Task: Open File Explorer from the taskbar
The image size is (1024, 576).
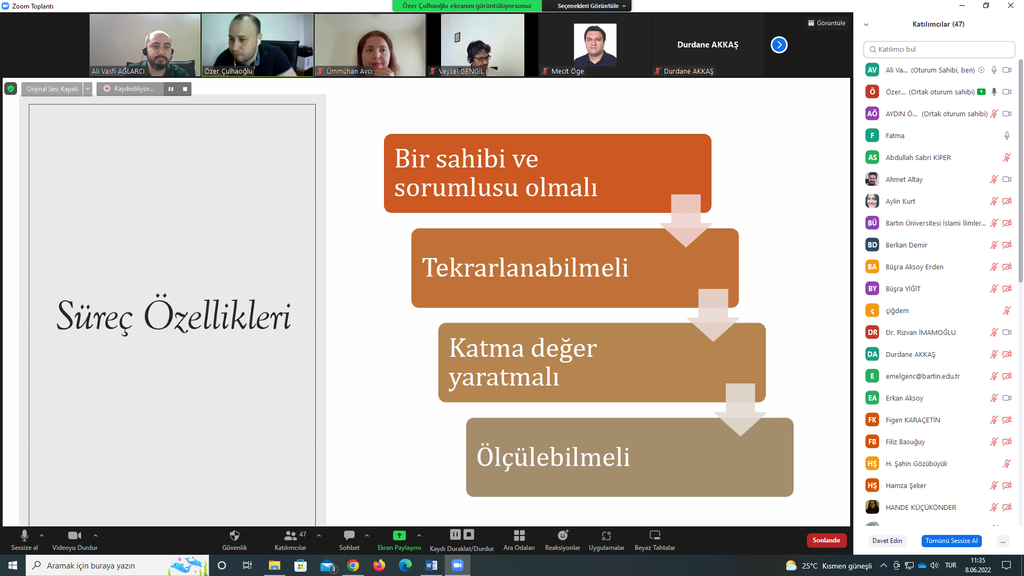Action: (274, 566)
